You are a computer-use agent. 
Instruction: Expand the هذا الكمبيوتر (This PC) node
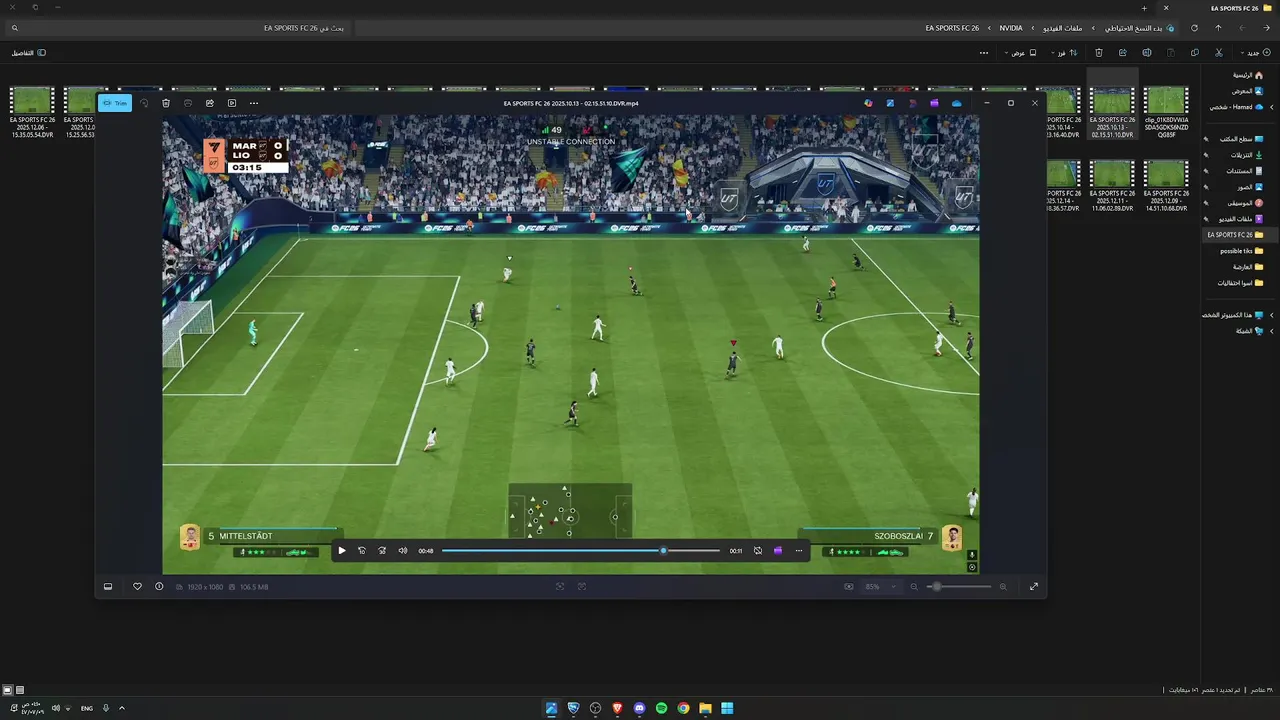(x=1272, y=315)
